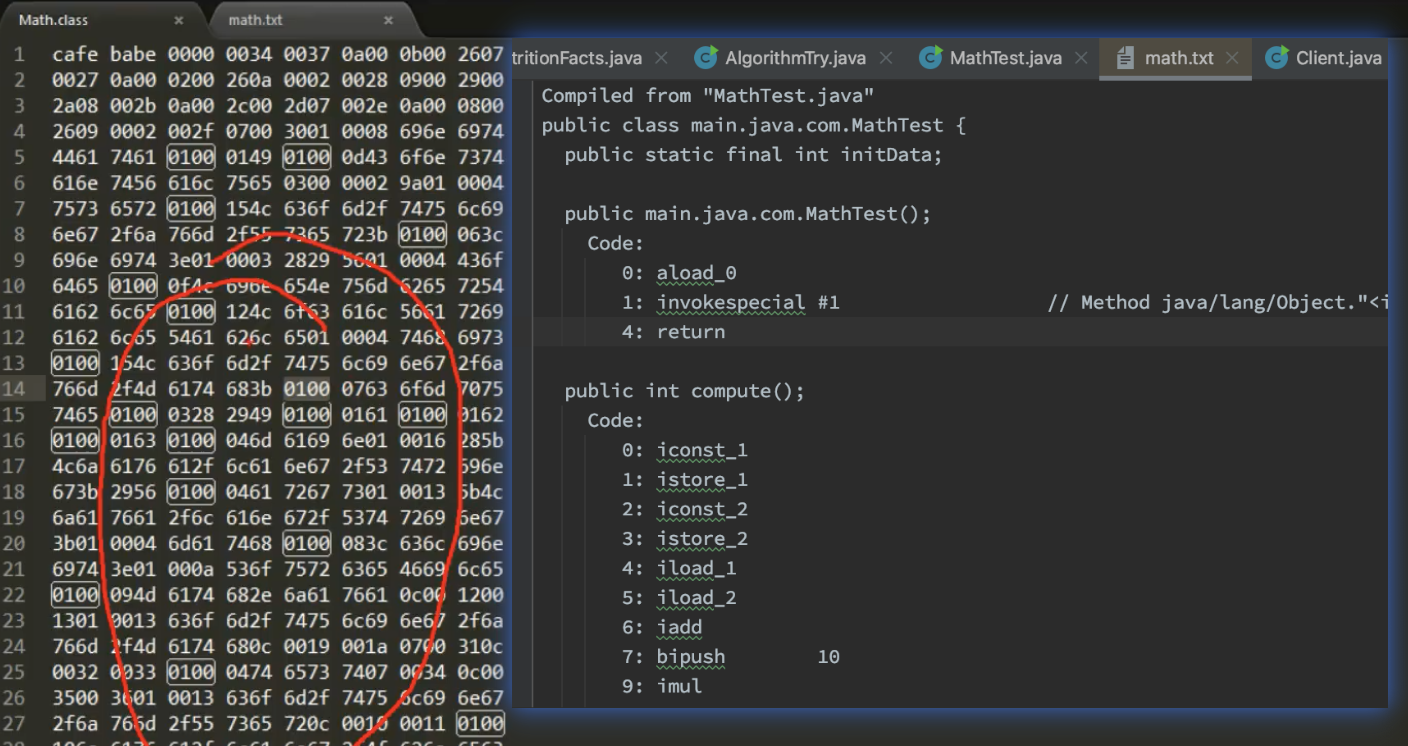This screenshot has height=746, width=1408.
Task: Click the Client.java class file icon
Action: [x=1277, y=58]
